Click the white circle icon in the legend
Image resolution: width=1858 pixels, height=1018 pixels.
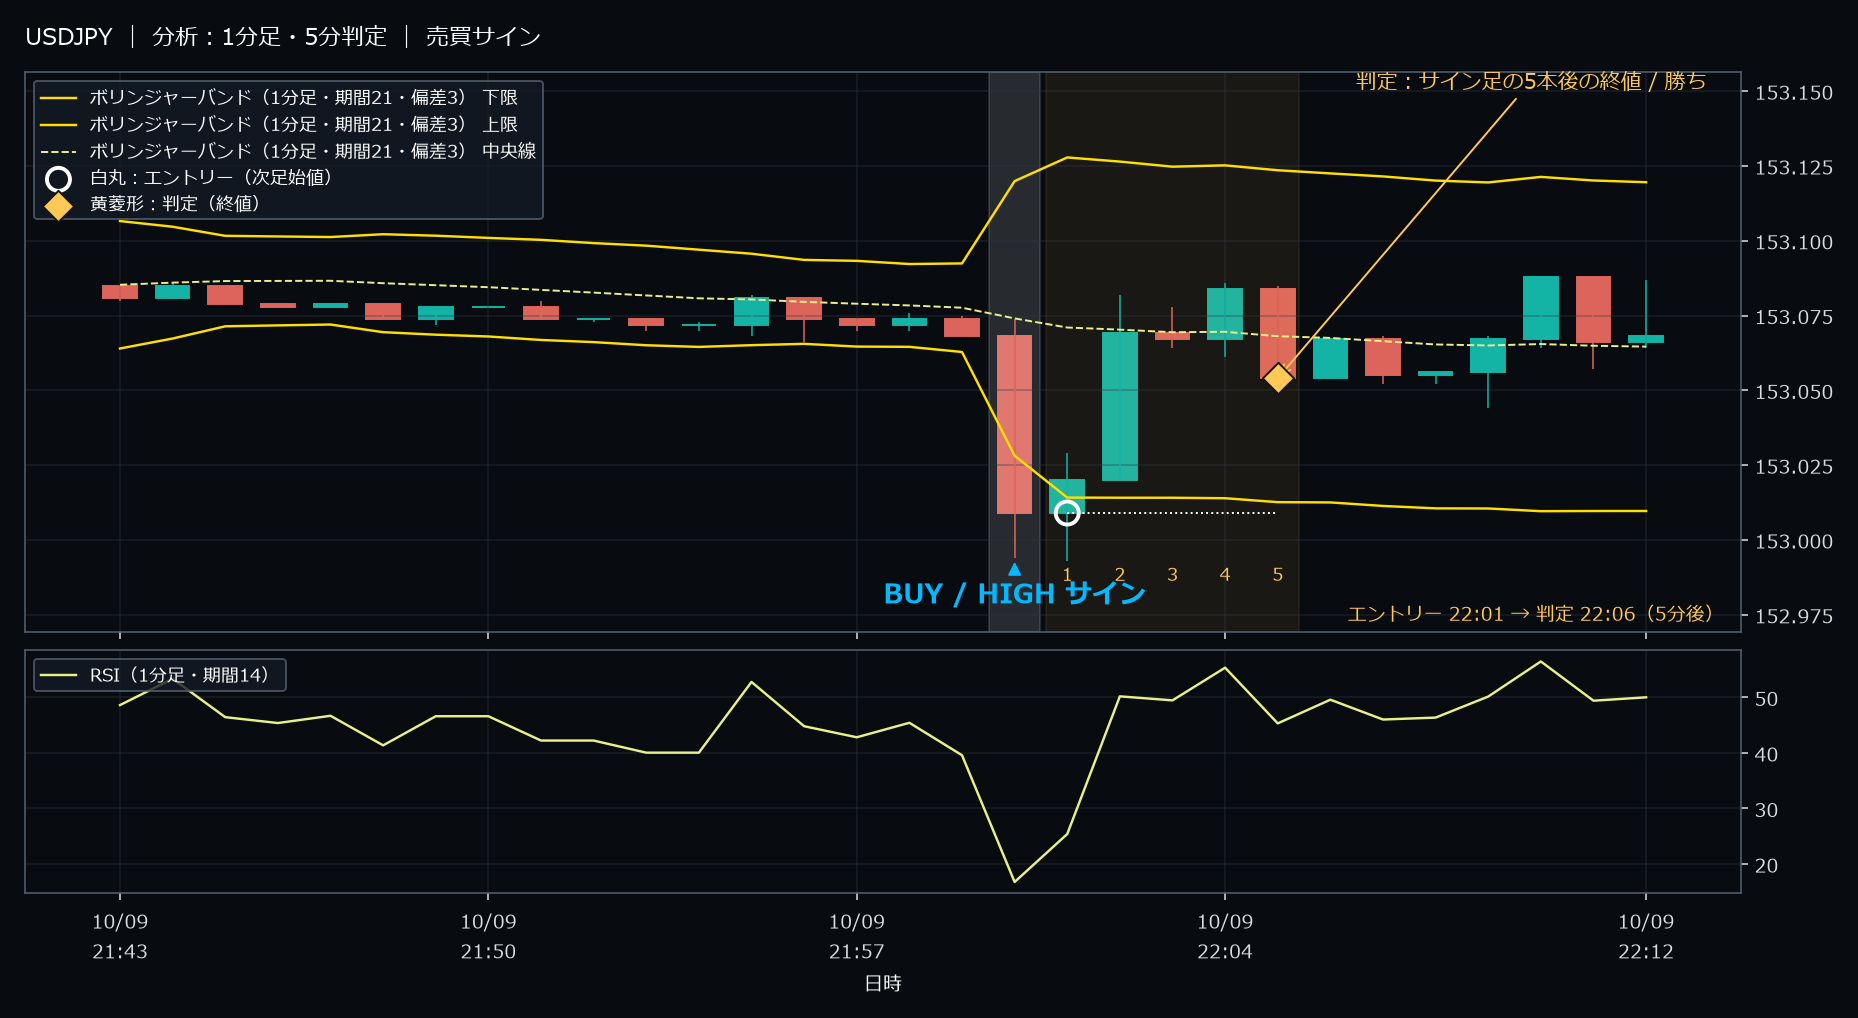click(59, 179)
